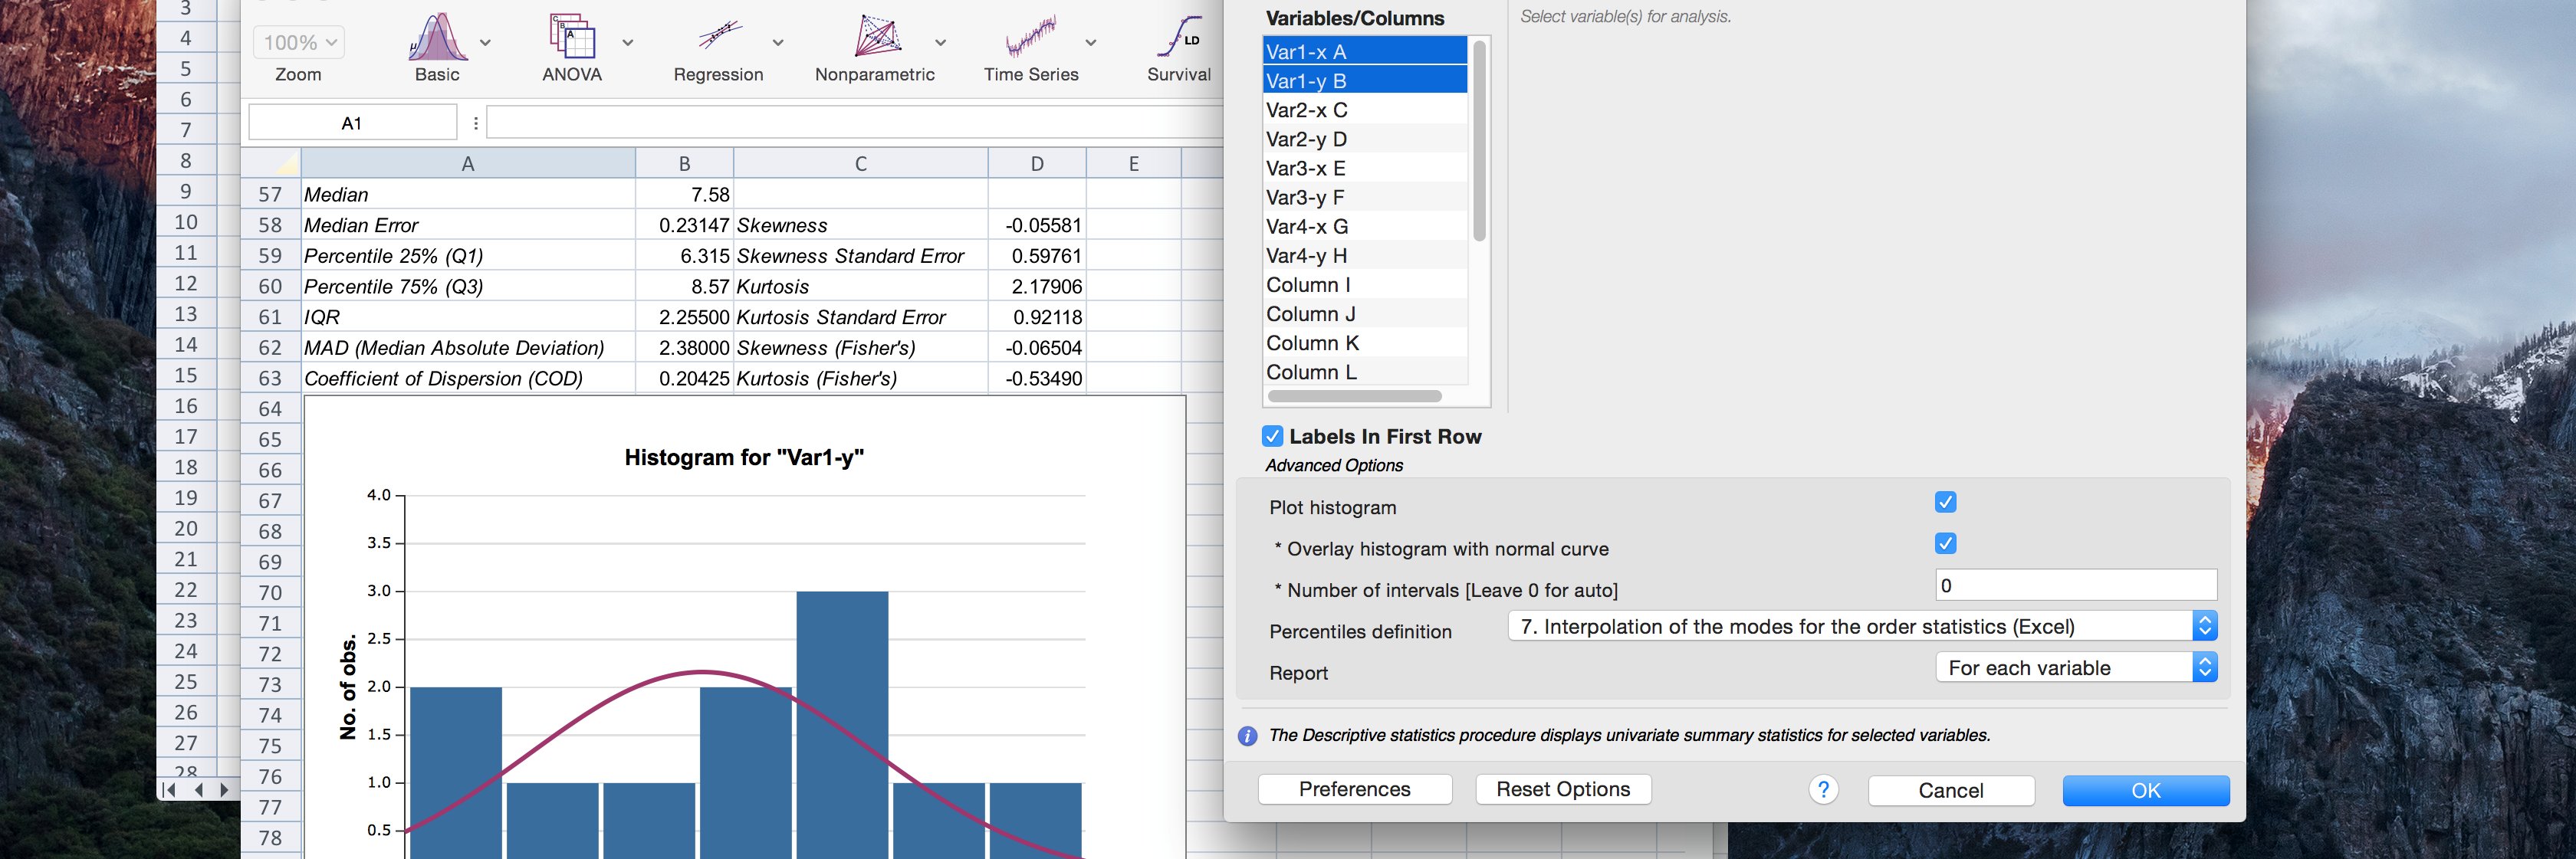
Task: Expand the Regression menu arrow
Action: 778,43
